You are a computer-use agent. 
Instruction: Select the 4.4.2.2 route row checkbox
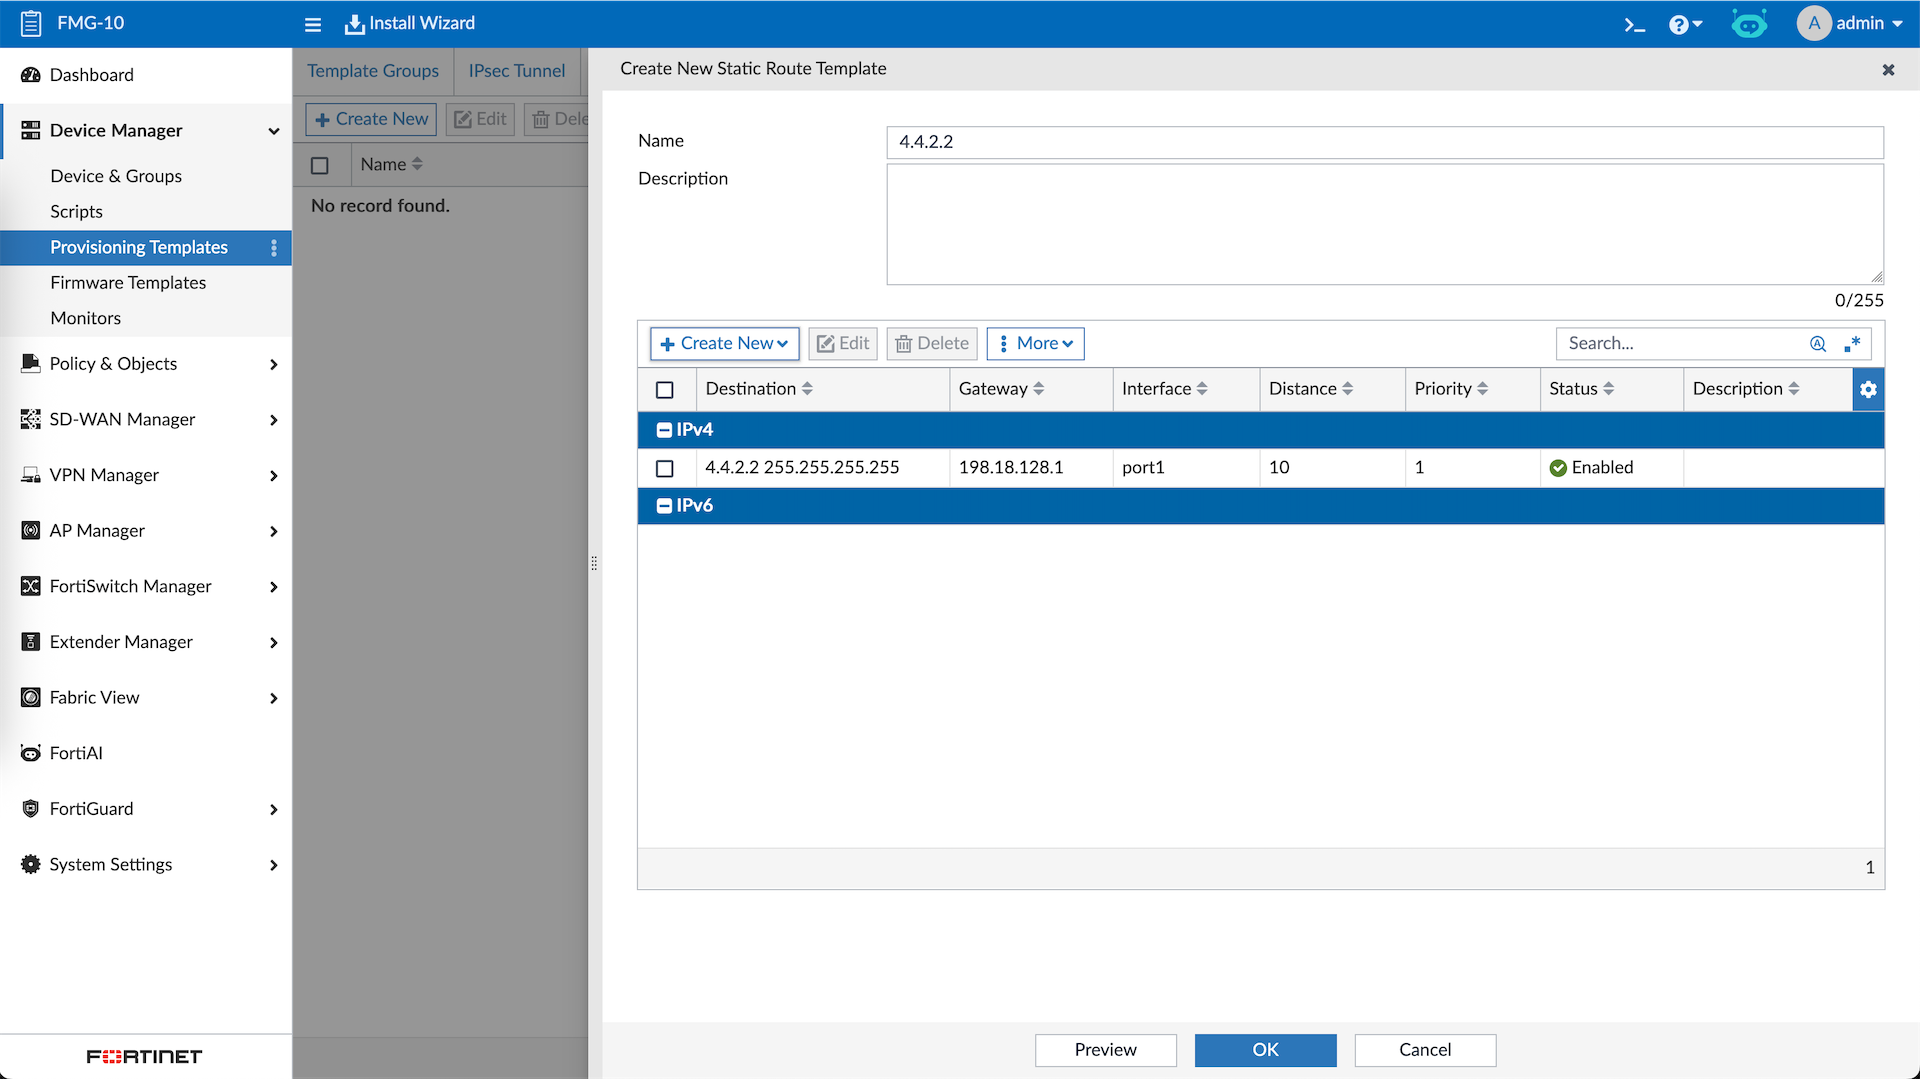point(665,468)
